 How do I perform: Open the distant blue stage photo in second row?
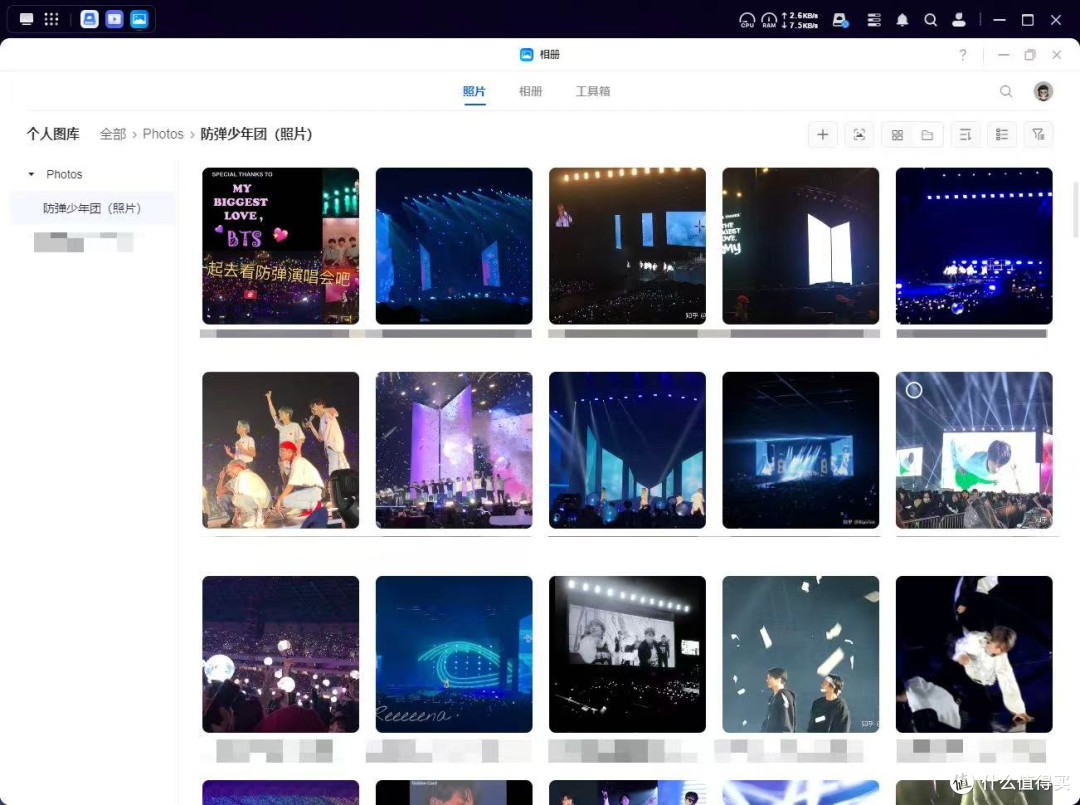[800, 450]
